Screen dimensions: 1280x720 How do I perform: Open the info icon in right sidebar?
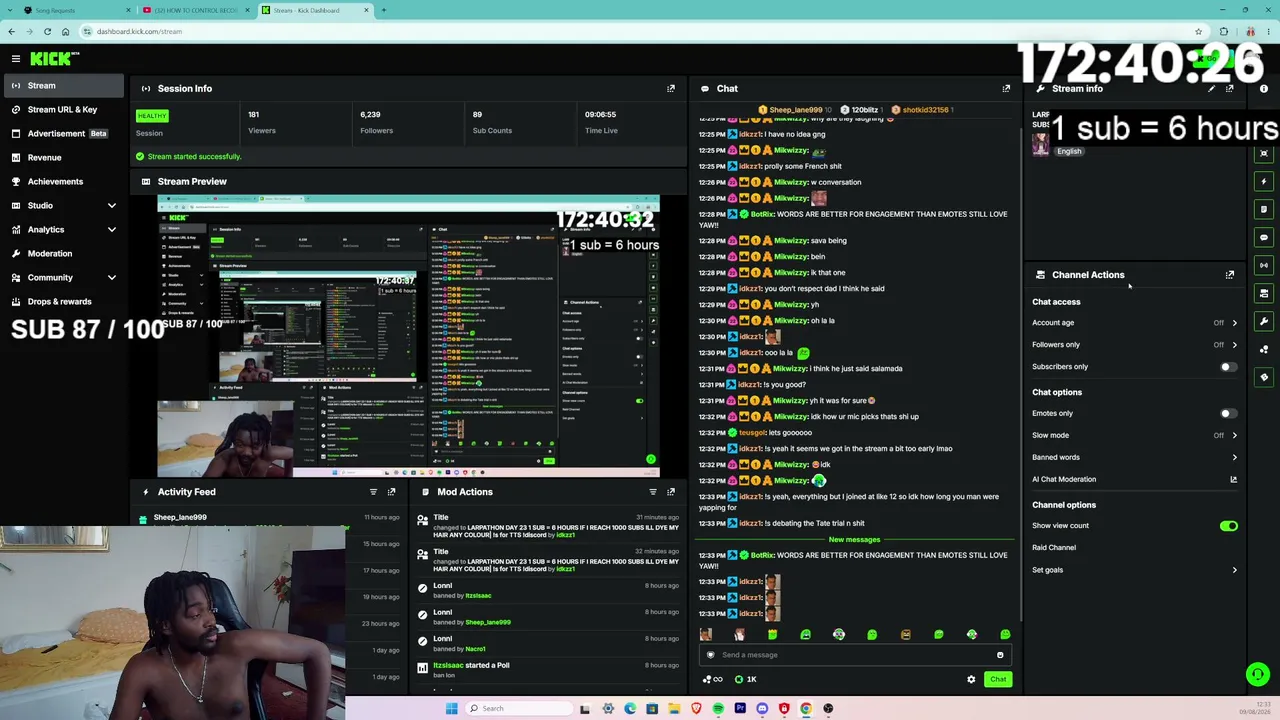click(1264, 89)
